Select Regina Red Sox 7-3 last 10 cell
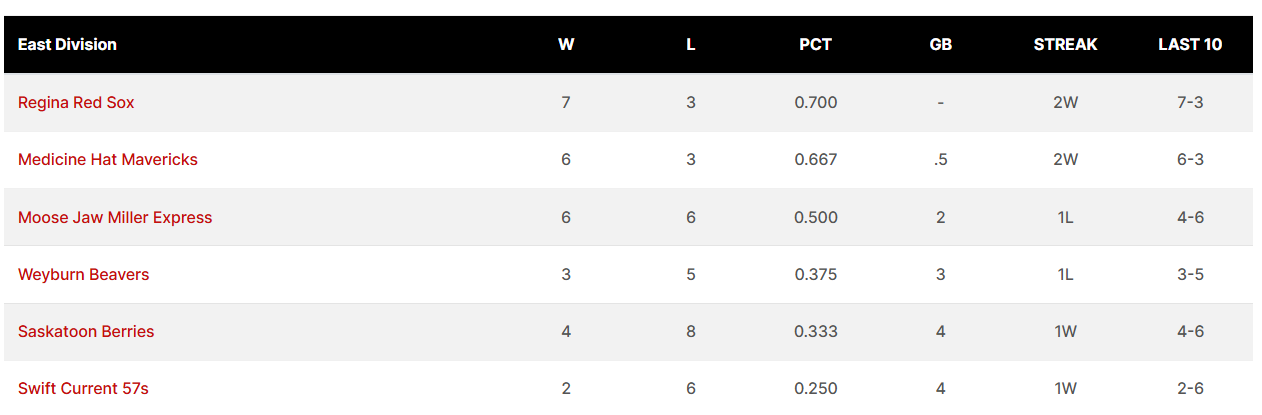1262x415 pixels. point(1190,102)
